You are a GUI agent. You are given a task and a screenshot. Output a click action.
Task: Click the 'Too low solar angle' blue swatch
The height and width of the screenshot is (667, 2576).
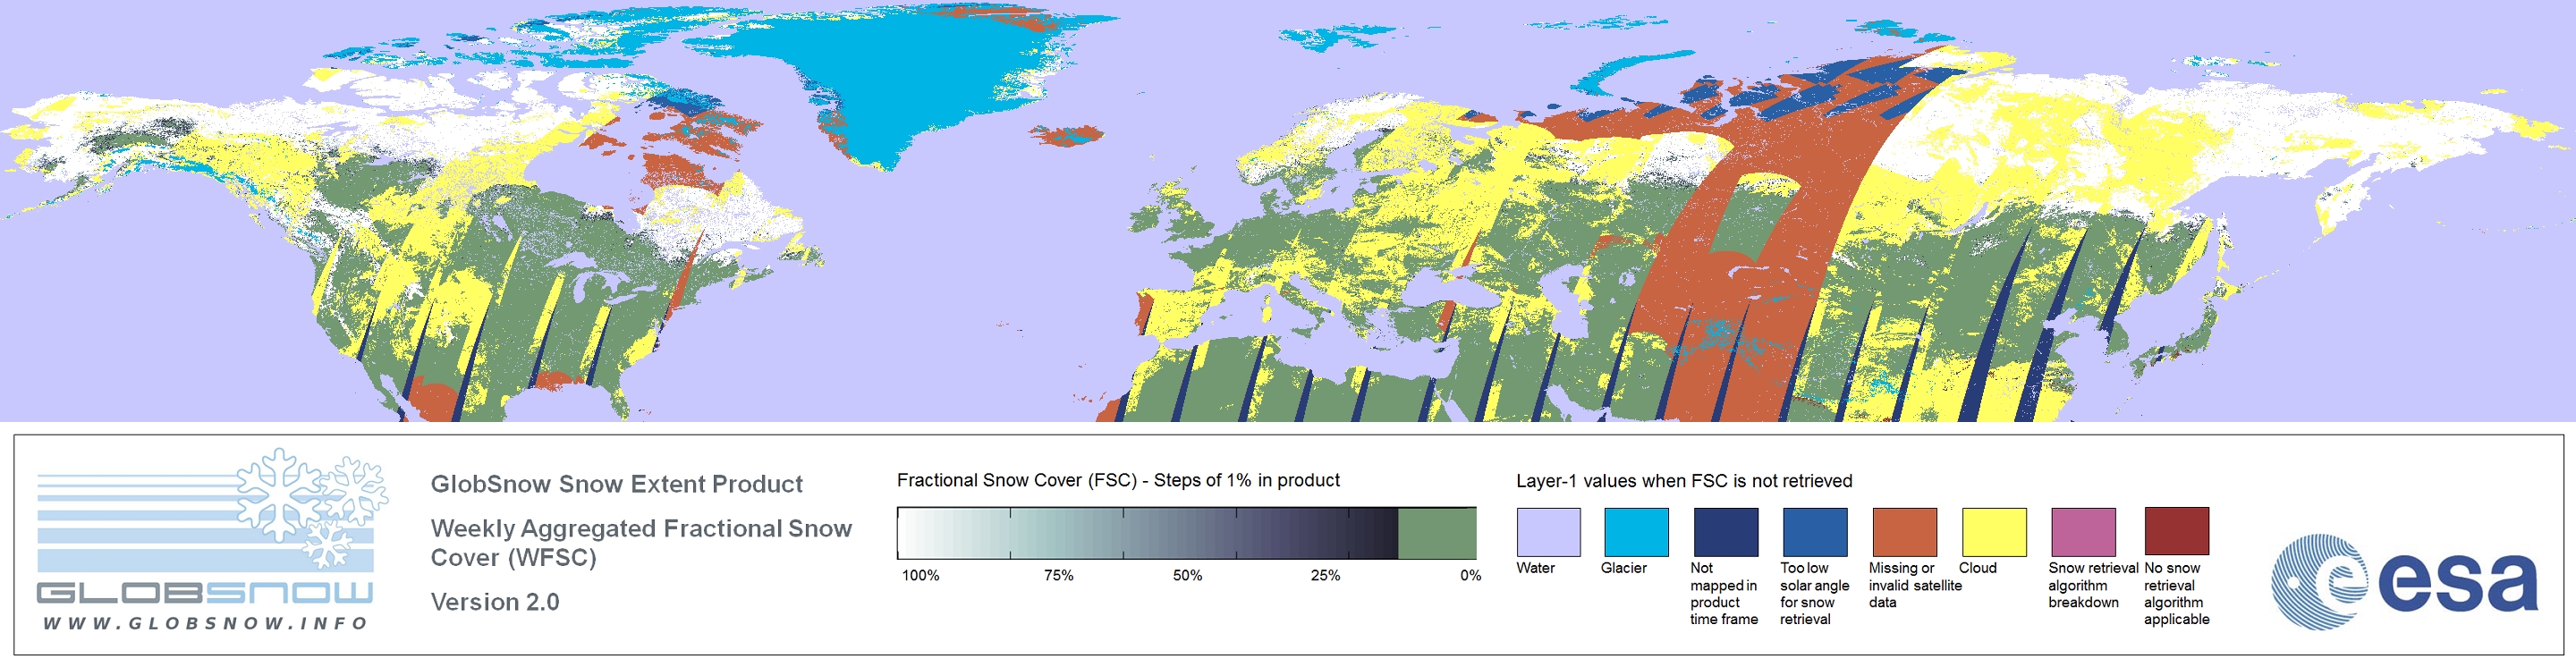pyautogui.click(x=1814, y=532)
